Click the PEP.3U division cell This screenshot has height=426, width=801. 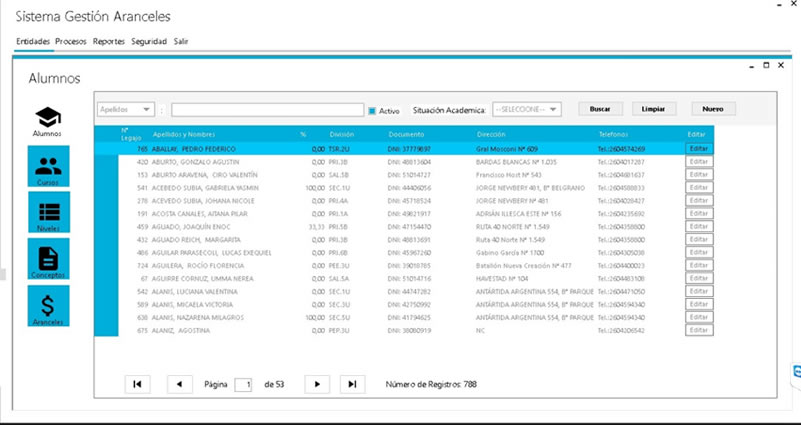[x=339, y=331]
